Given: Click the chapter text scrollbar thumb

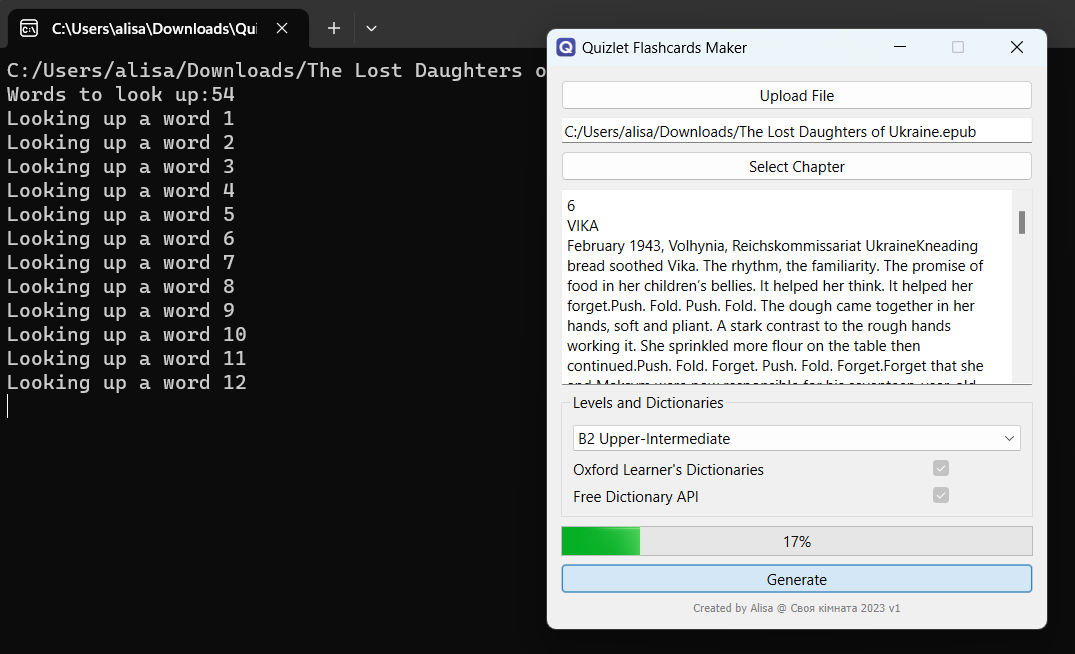Looking at the screenshot, I should click(1022, 222).
